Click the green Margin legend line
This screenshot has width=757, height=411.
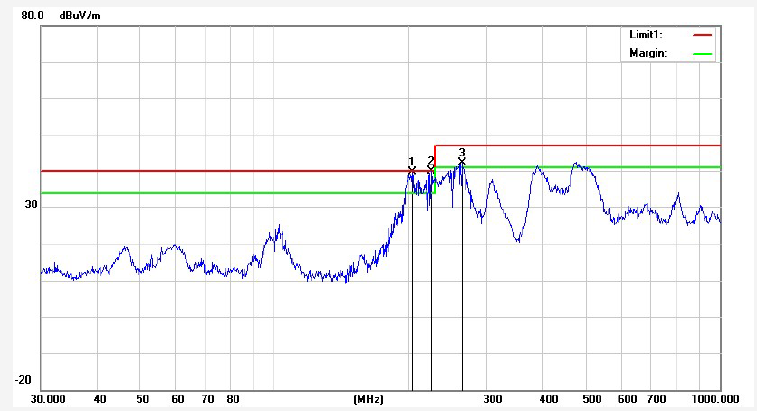click(702, 53)
